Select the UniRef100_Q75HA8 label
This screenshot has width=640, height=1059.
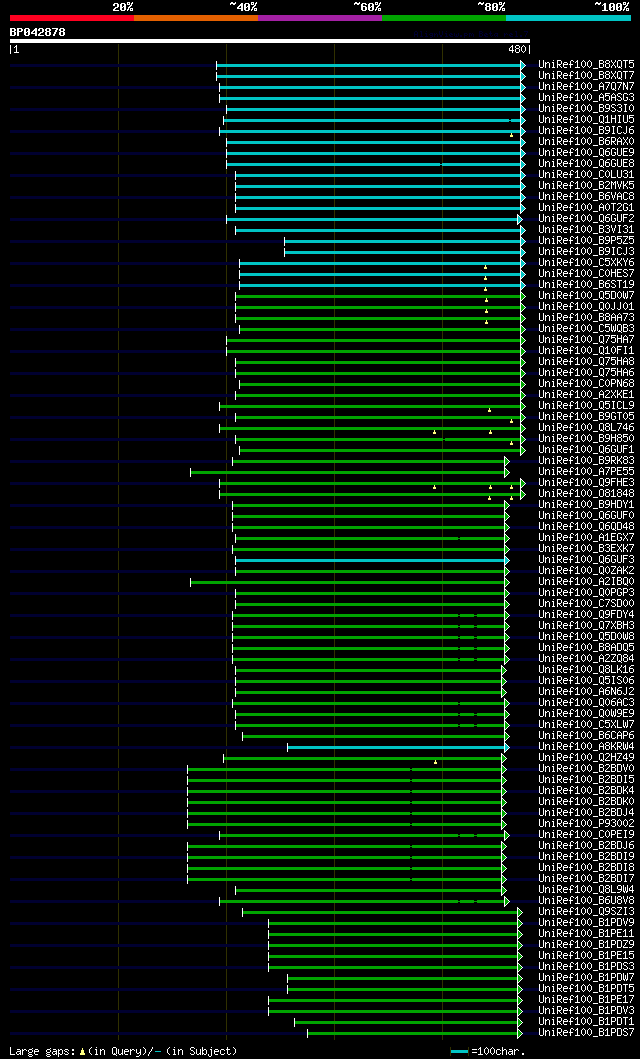coord(586,362)
